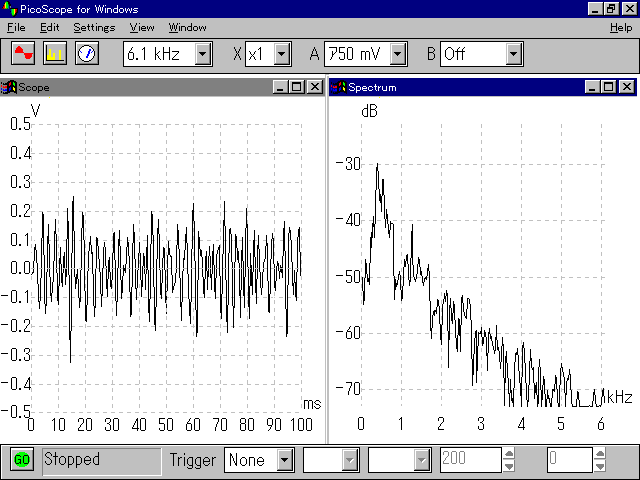
Task: Click the green GO button
Action: coord(22,460)
